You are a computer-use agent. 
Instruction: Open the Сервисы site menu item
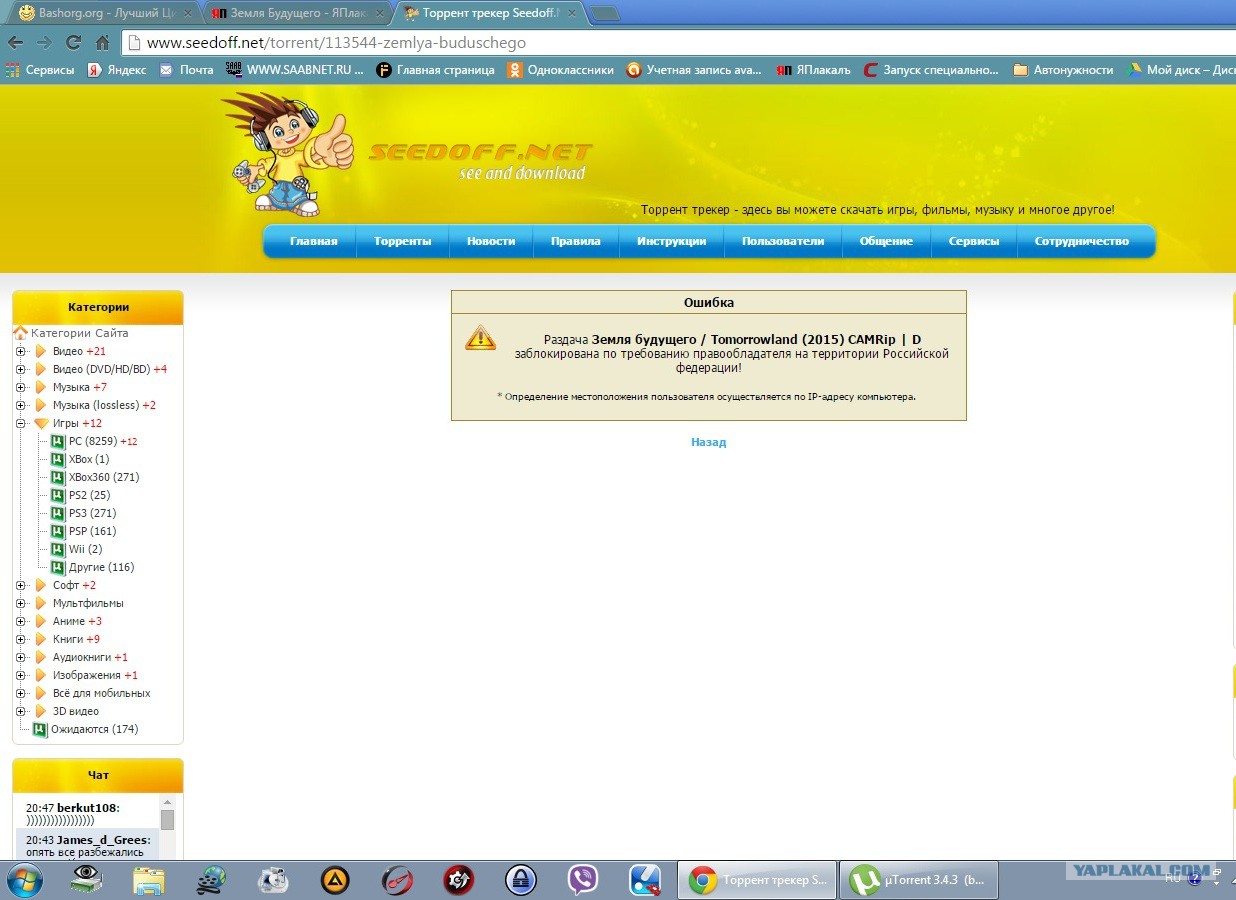[974, 241]
